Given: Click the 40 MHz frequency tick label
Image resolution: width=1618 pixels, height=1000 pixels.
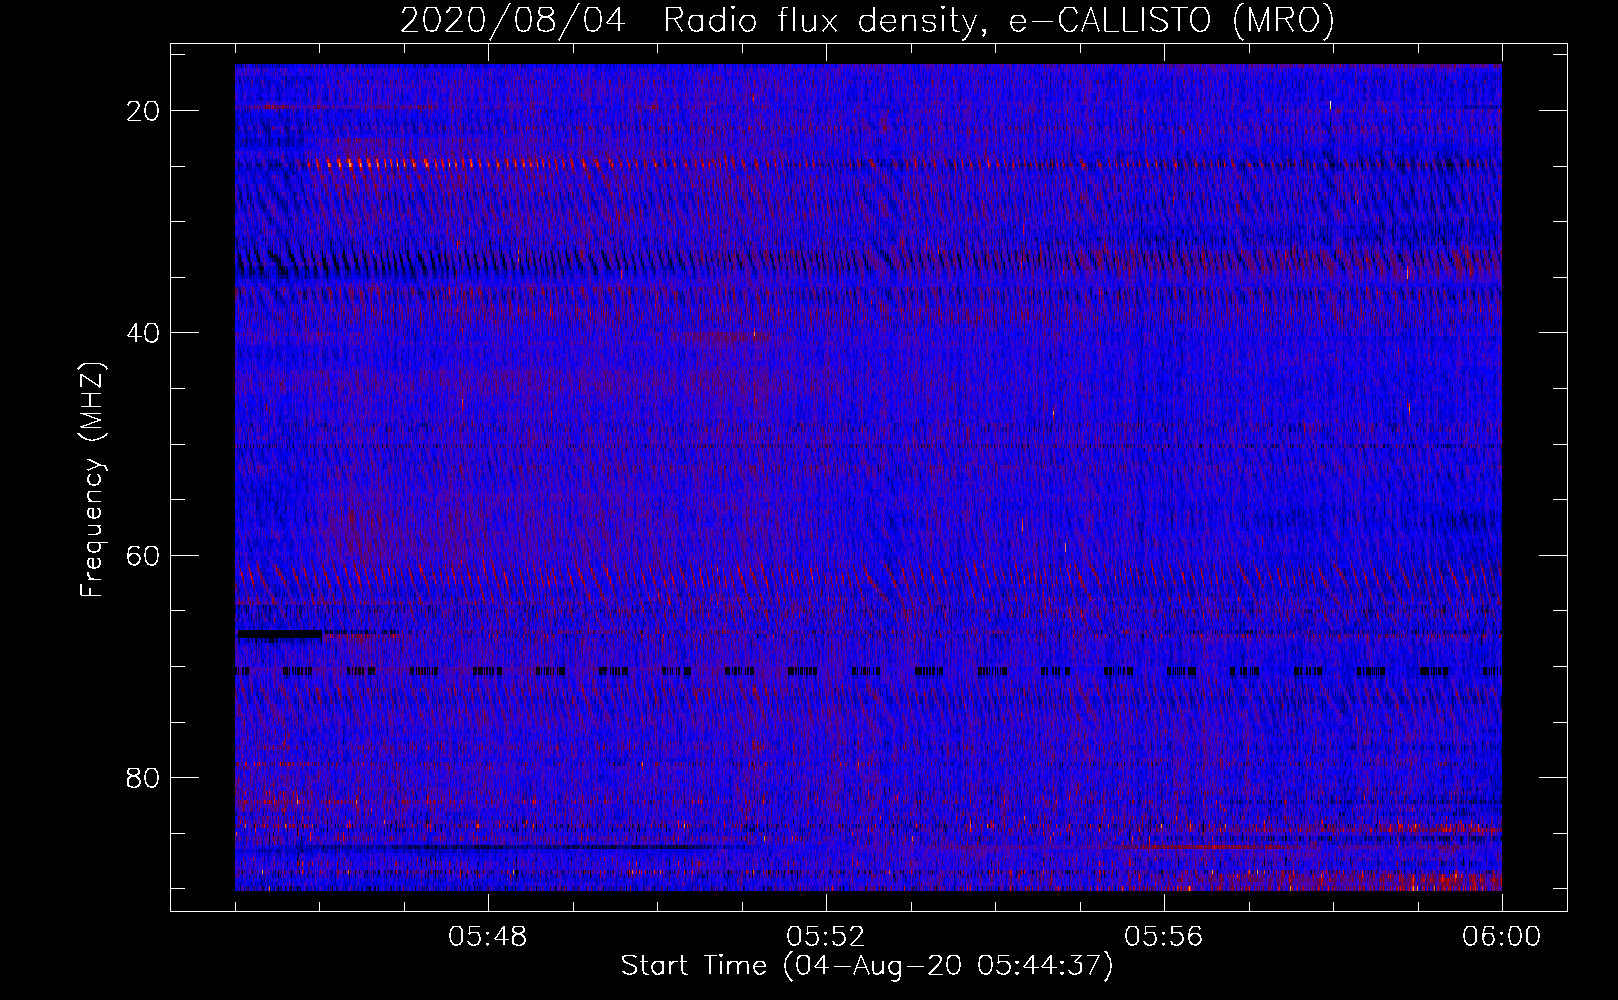Looking at the screenshot, I should (x=143, y=333).
